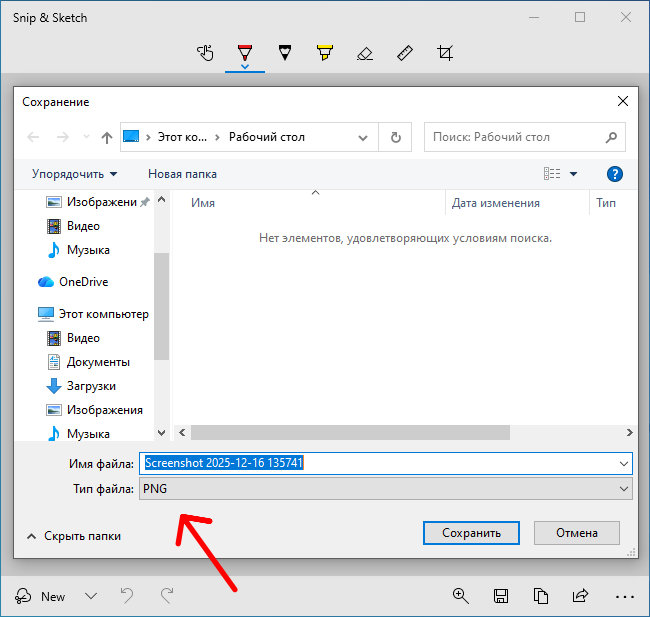650x617 pixels.
Task: Click the search magnifier icon
Action: pos(611,137)
